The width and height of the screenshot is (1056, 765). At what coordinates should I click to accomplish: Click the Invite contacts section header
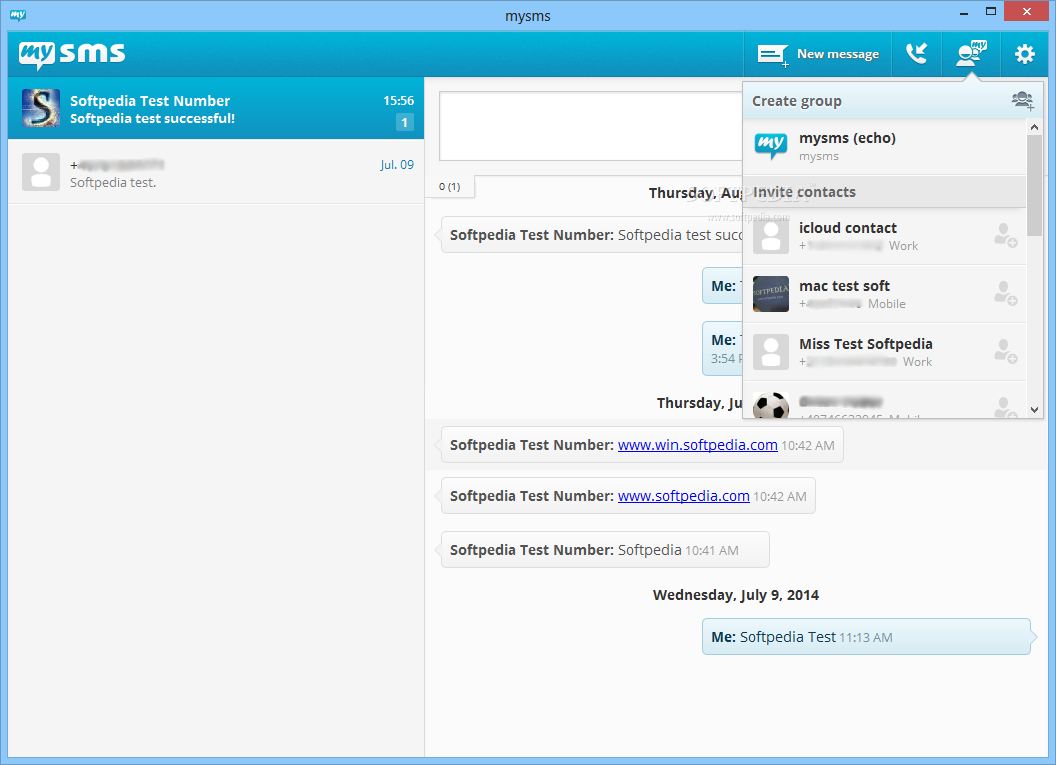tap(884, 192)
